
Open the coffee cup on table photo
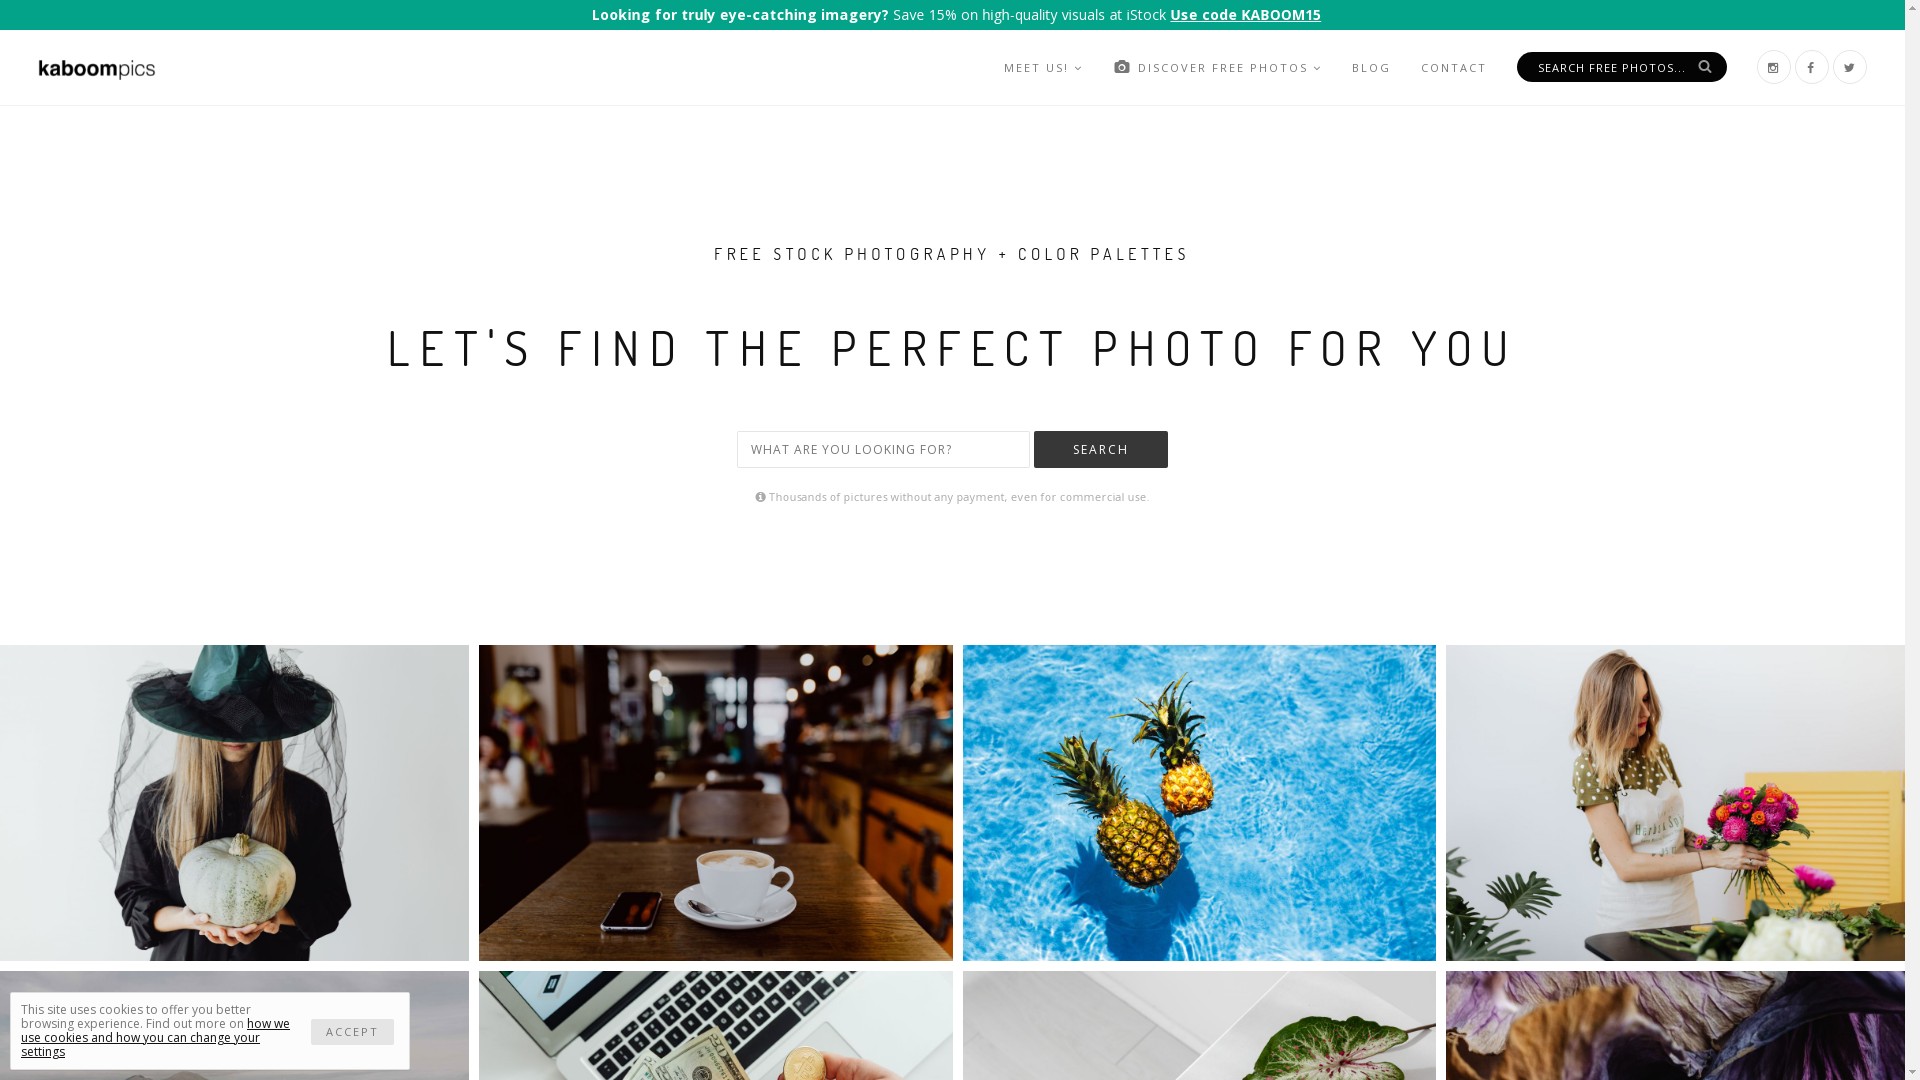tap(715, 803)
